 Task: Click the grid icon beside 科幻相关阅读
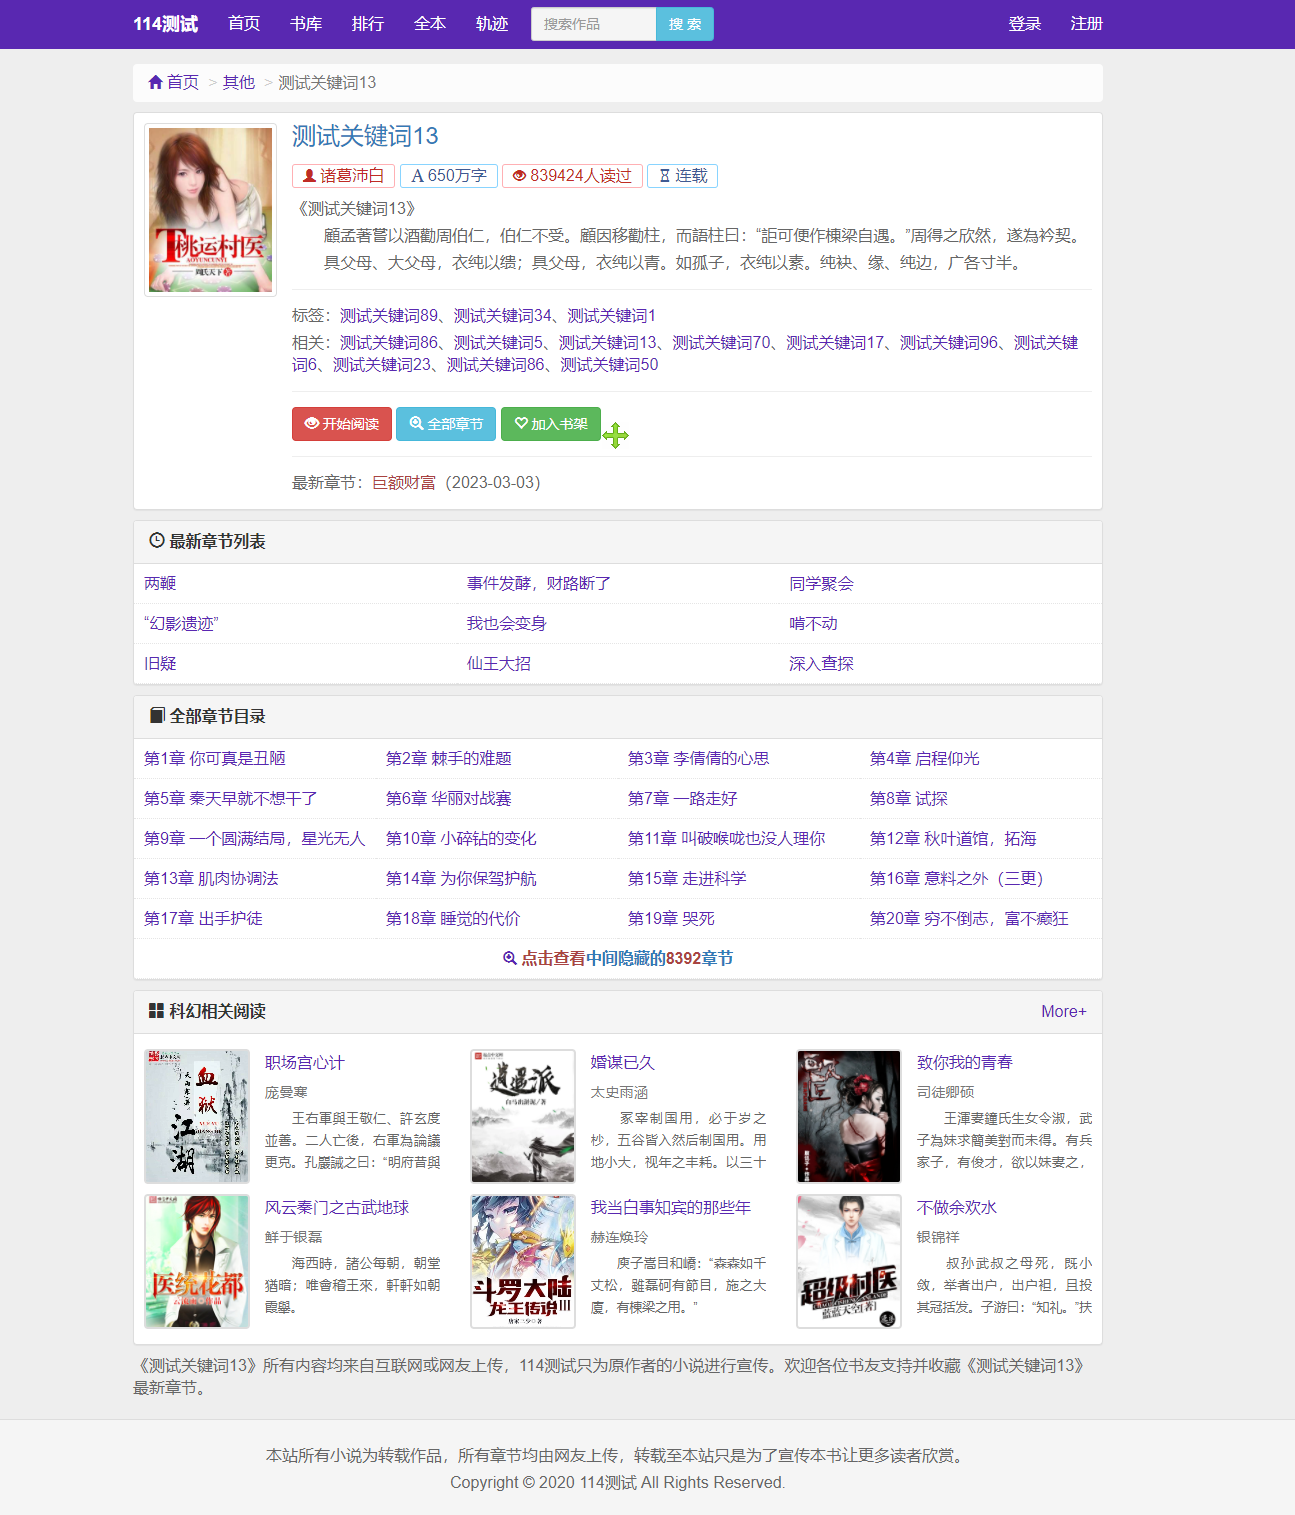tap(156, 1011)
